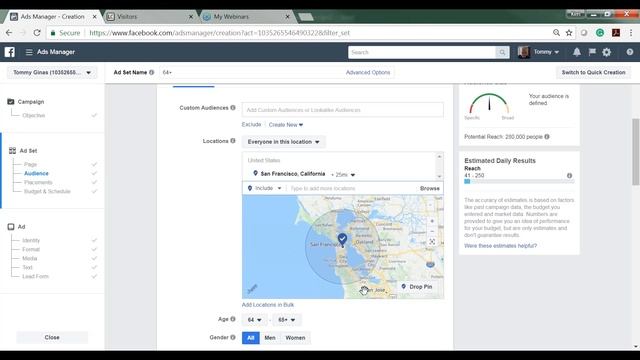Open the Include dropdown
The image size is (640, 360).
[x=264, y=188]
